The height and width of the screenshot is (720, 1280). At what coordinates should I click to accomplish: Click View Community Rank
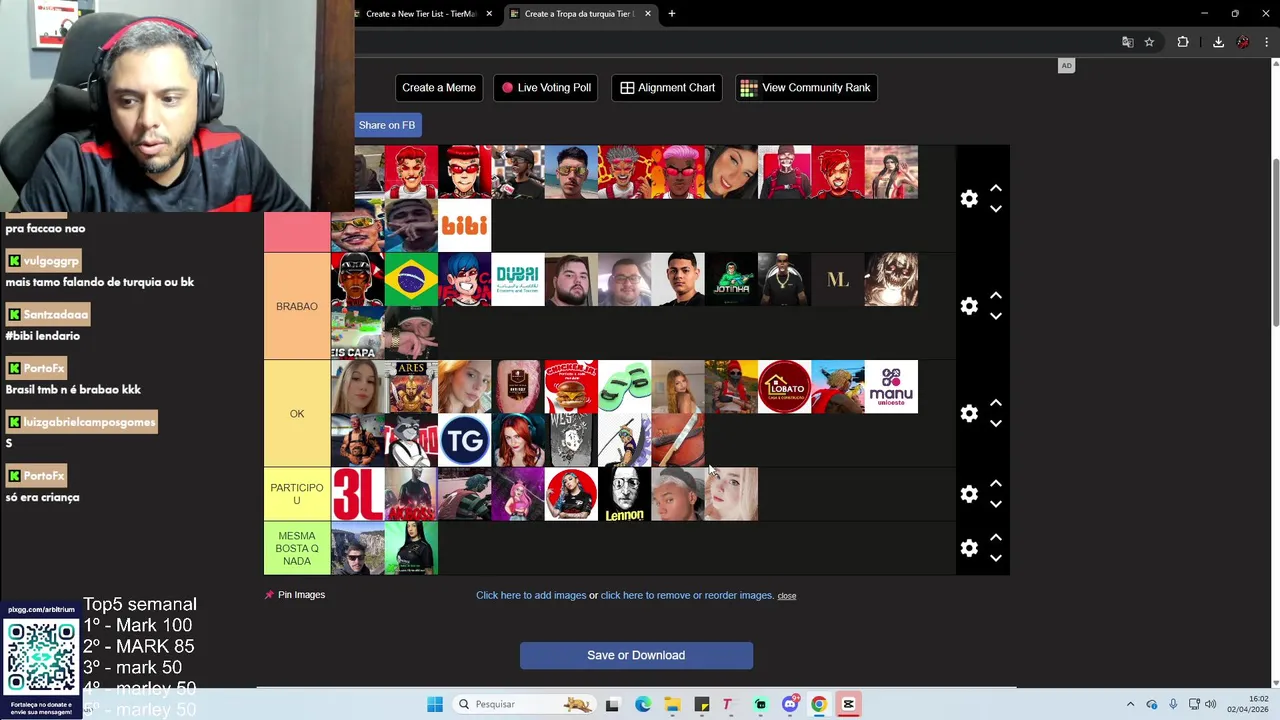click(806, 88)
